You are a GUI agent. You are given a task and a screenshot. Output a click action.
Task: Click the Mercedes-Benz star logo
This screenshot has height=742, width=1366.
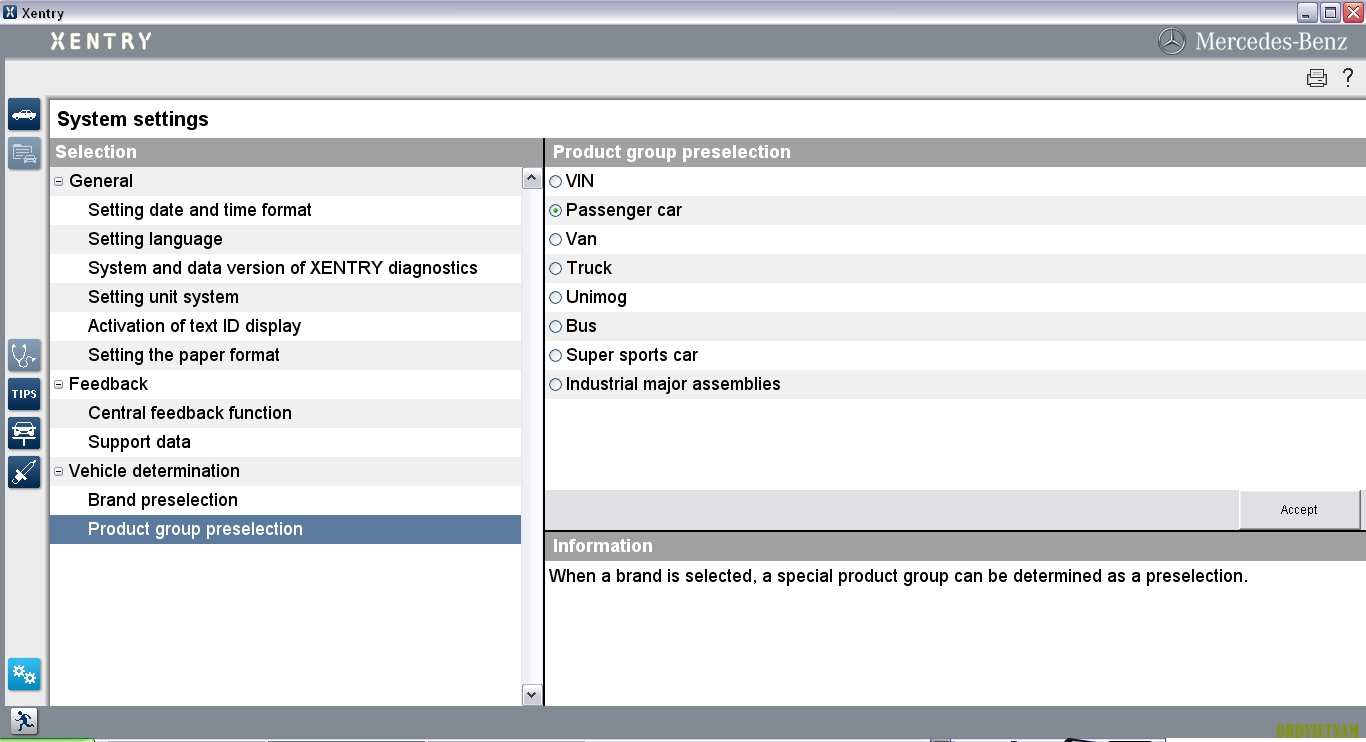point(1171,41)
